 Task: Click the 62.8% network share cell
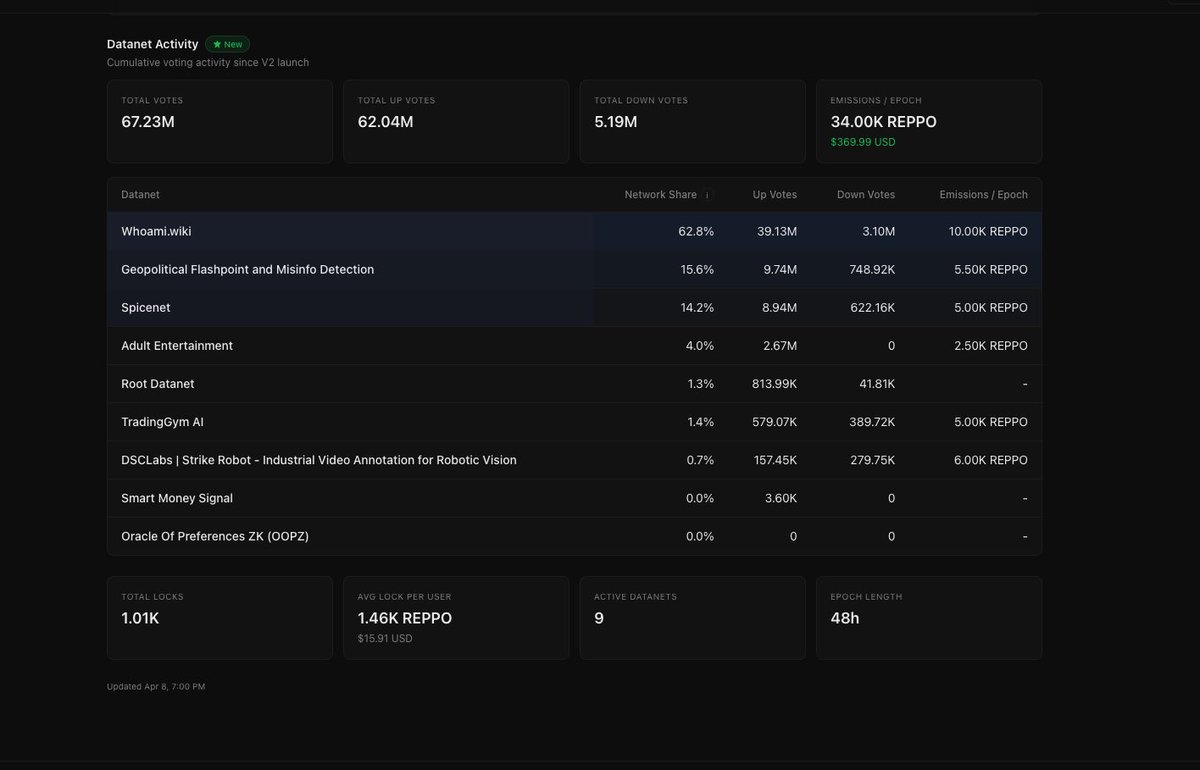696,231
